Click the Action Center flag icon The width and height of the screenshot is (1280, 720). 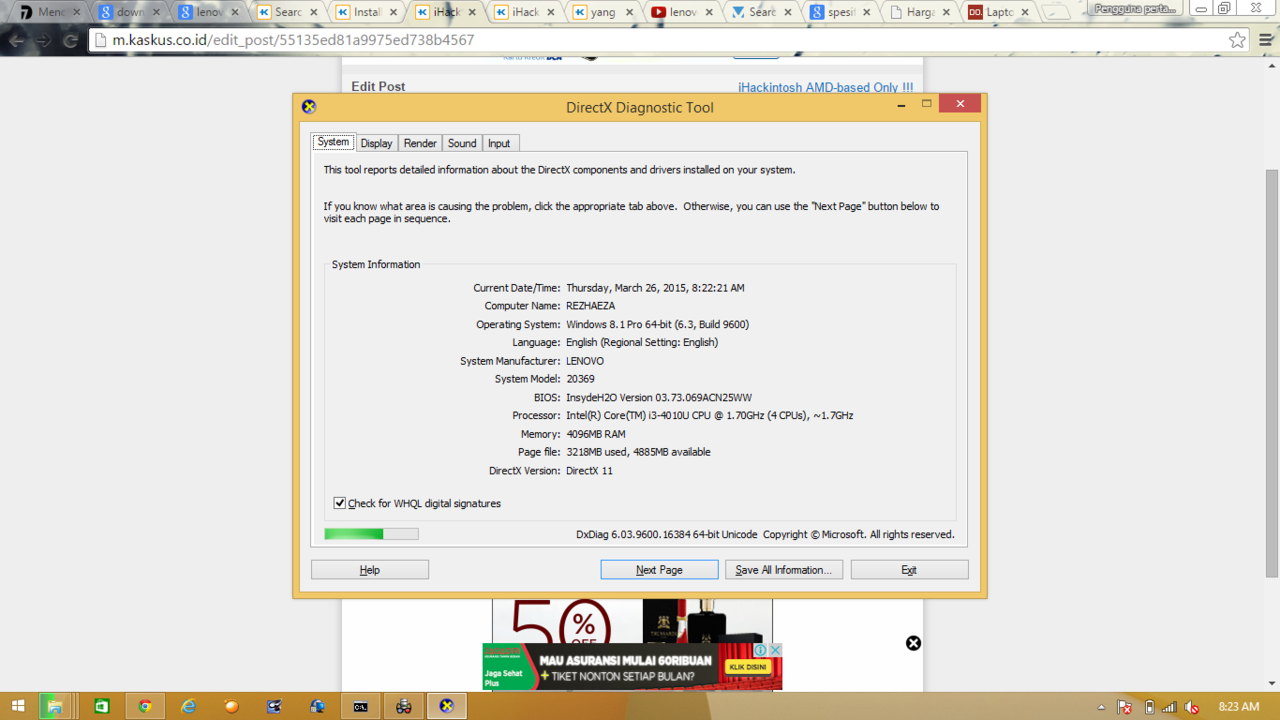click(1125, 707)
